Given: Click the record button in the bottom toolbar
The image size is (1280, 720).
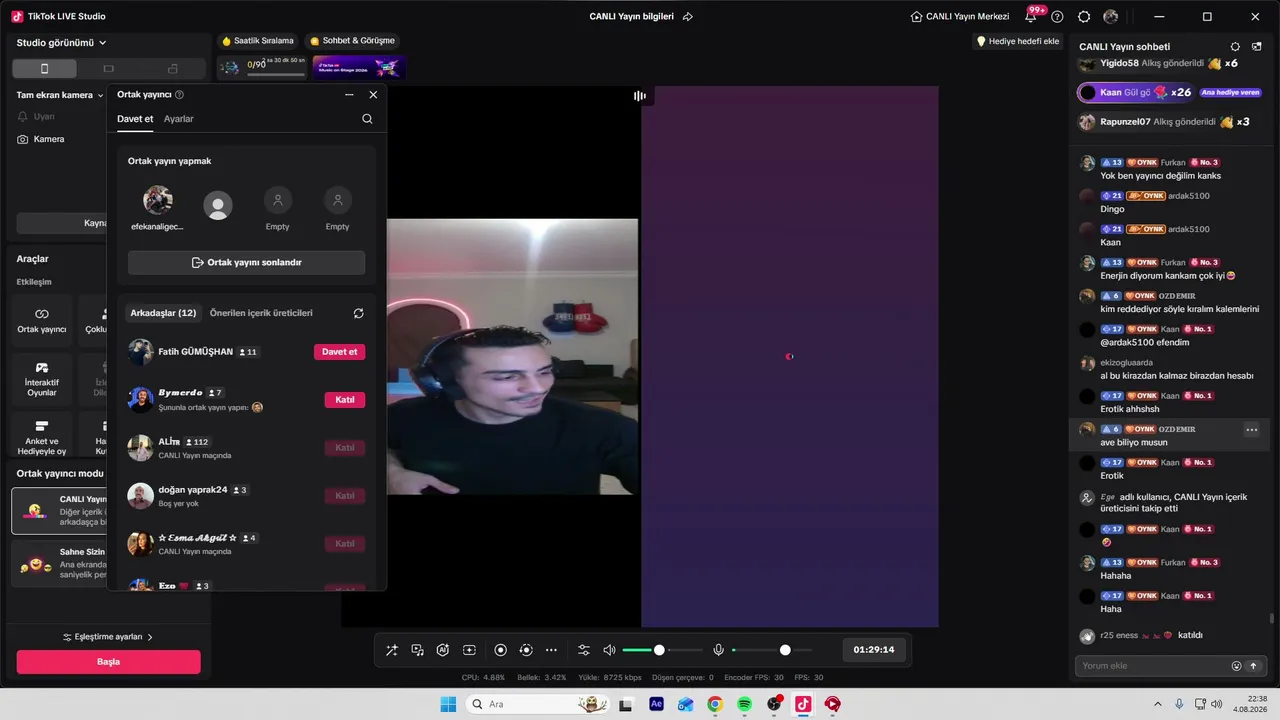Looking at the screenshot, I should click(501, 650).
